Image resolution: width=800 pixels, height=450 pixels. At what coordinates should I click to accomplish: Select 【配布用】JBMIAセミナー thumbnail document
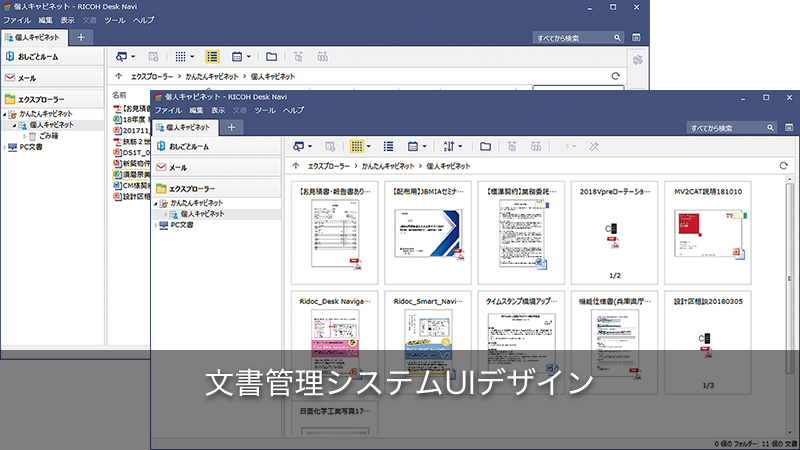click(x=428, y=233)
